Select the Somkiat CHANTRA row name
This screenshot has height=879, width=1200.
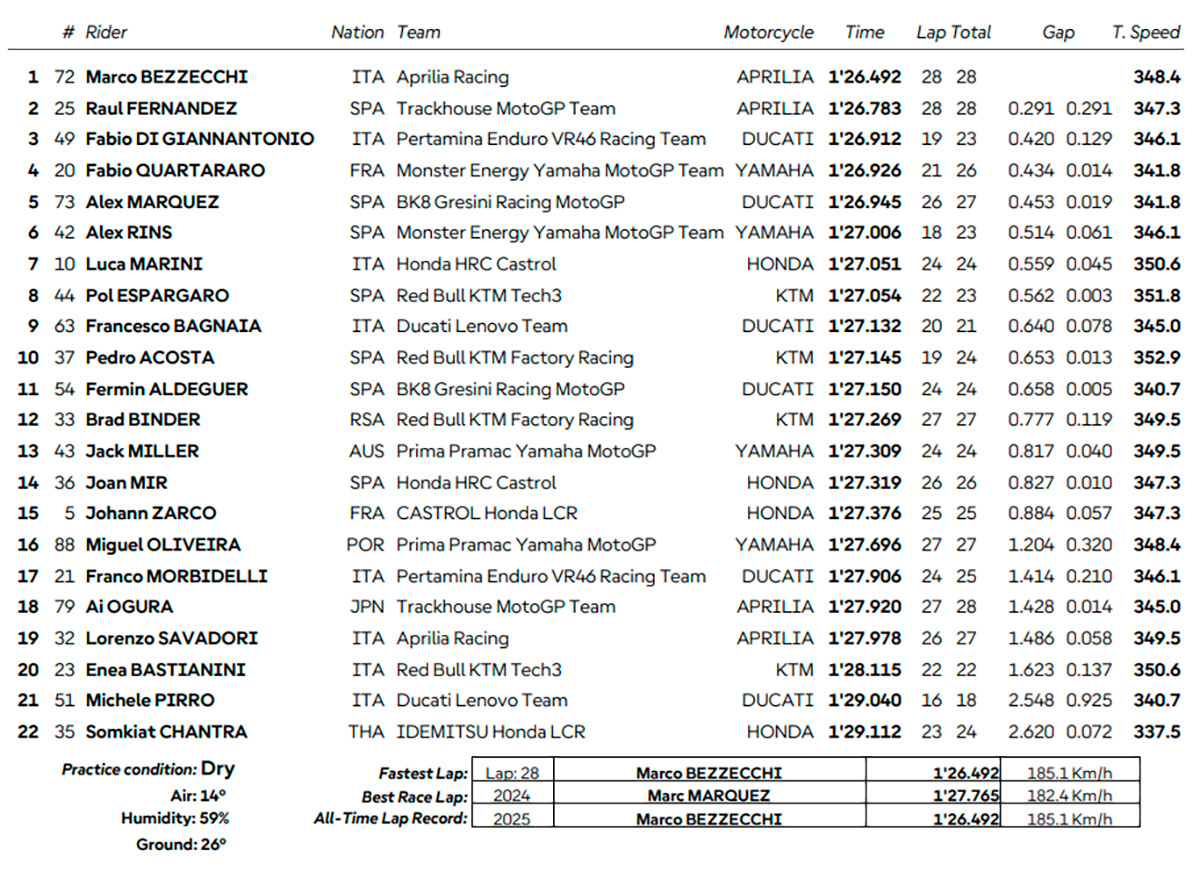[x=168, y=731]
